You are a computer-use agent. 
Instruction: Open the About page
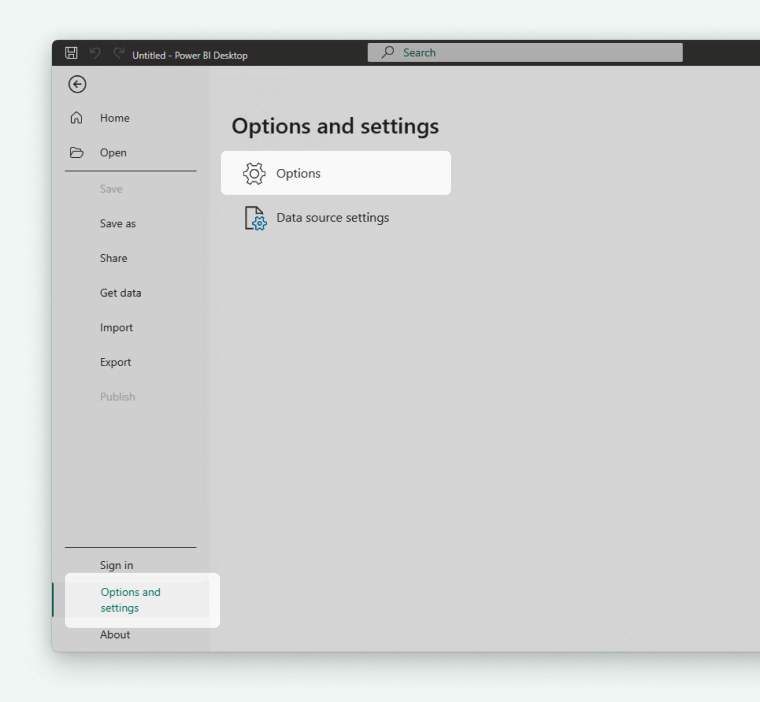pyautogui.click(x=115, y=635)
